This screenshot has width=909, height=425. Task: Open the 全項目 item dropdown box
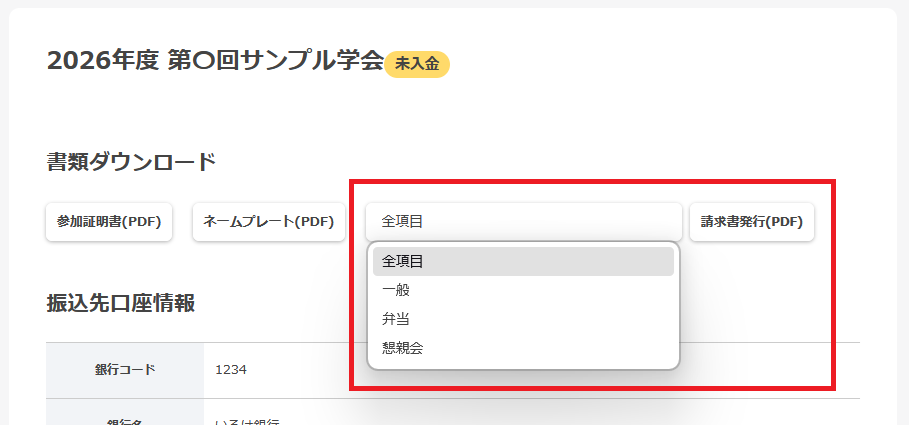pyautogui.click(x=523, y=222)
